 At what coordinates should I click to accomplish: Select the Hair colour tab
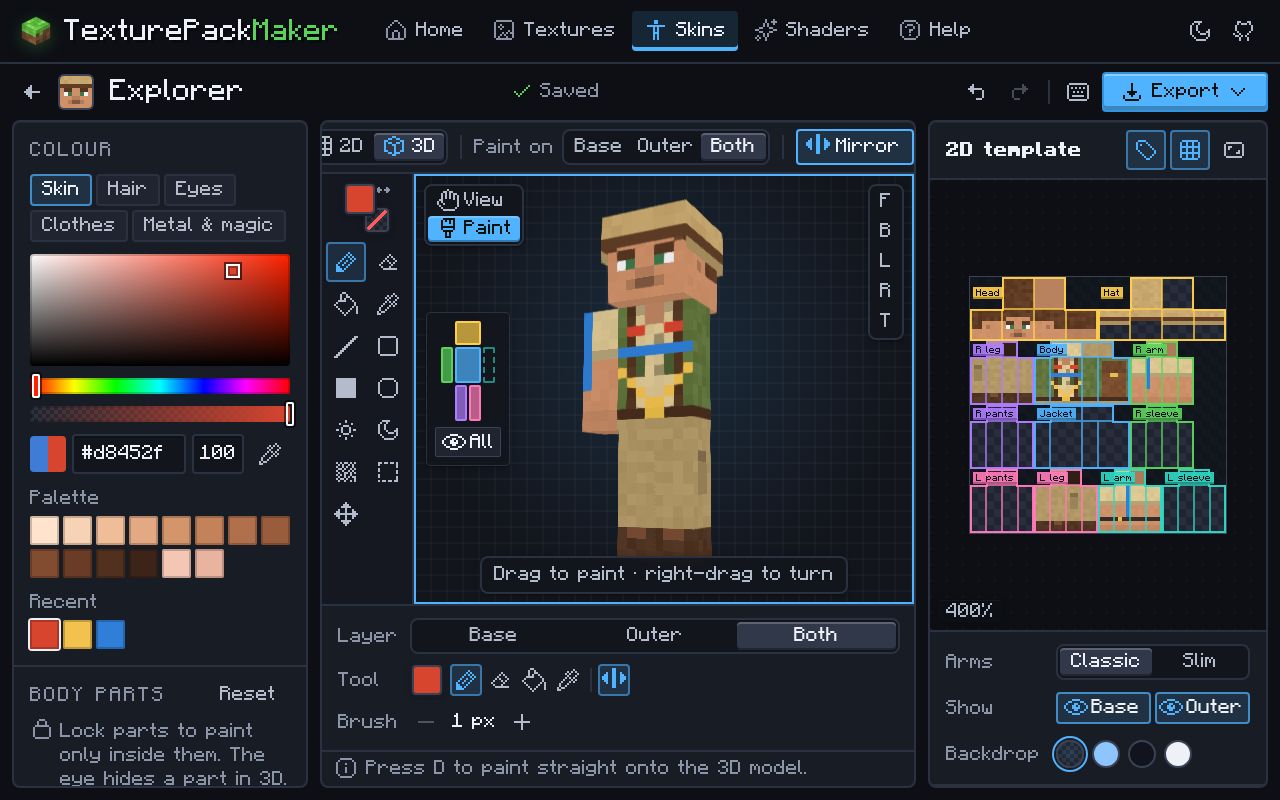point(127,189)
